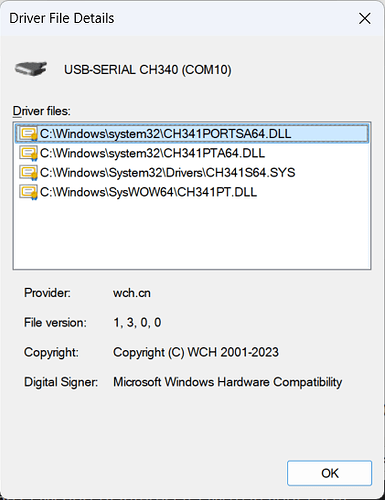Click the Digital Signer label
This screenshot has height=500, width=385.
click(61, 382)
